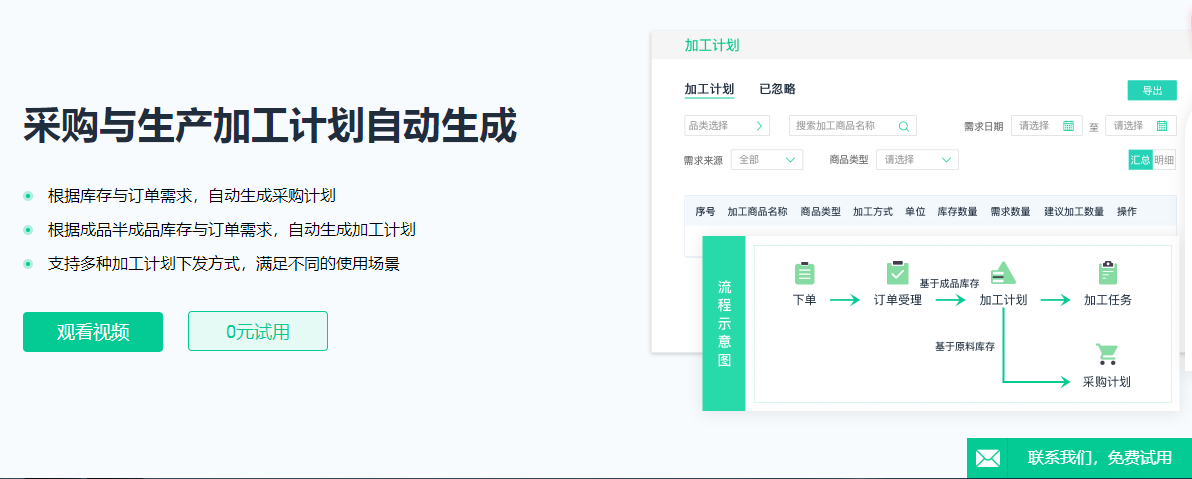The width and height of the screenshot is (1192, 479).
Task: Click the 搜索加工商品名称 search field
Action: (853, 125)
